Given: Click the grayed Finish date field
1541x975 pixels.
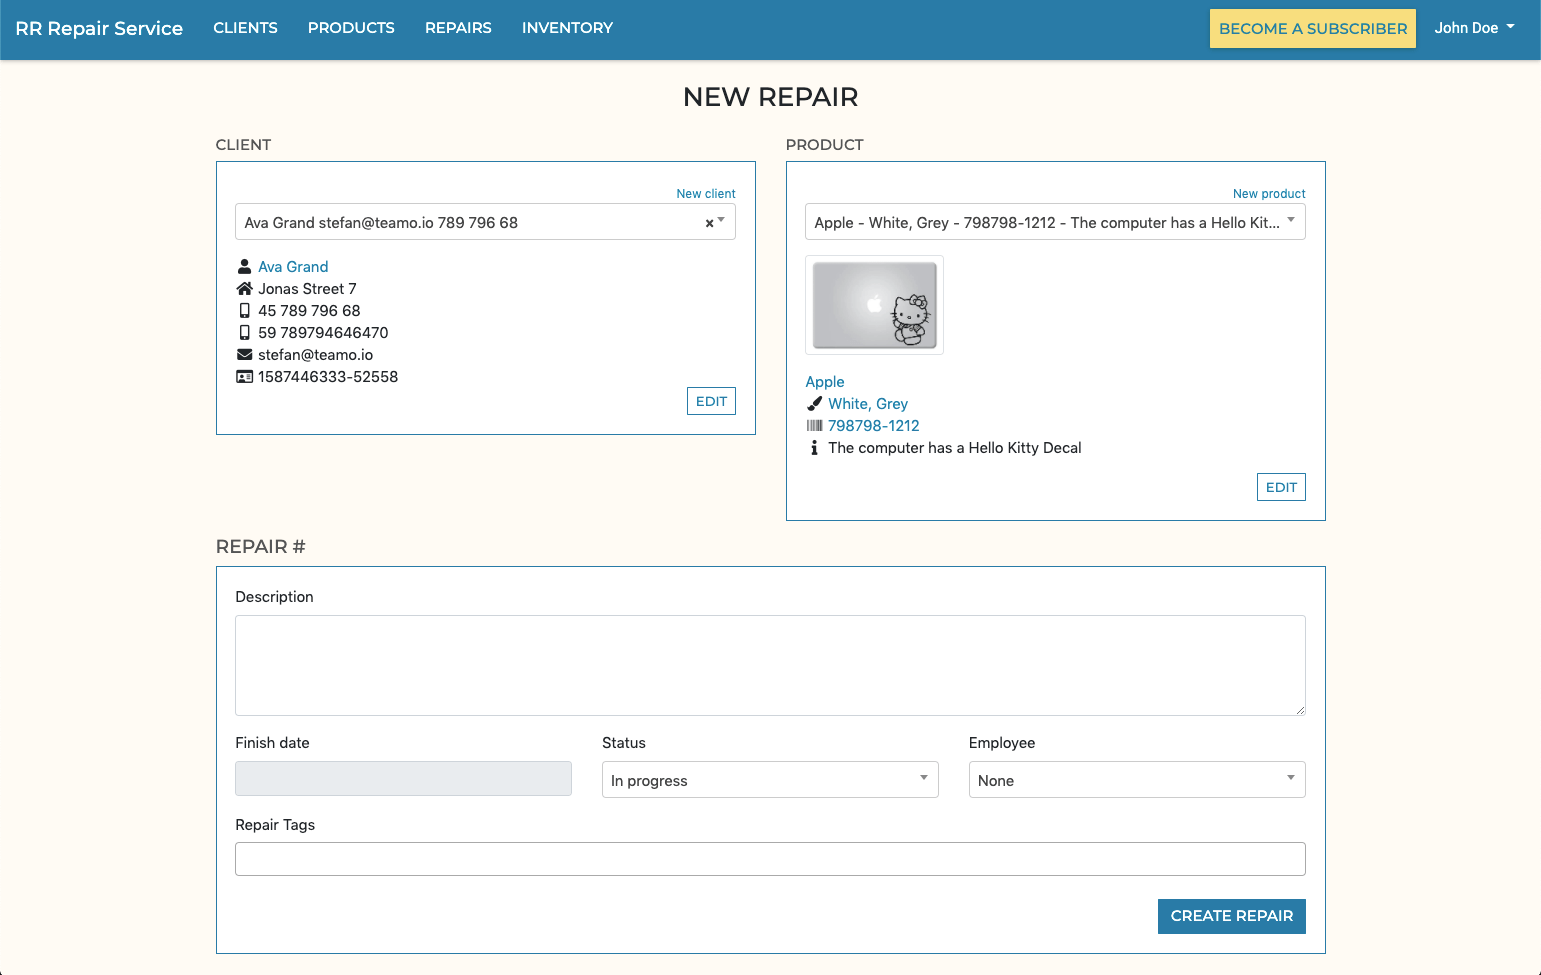Looking at the screenshot, I should 403,778.
